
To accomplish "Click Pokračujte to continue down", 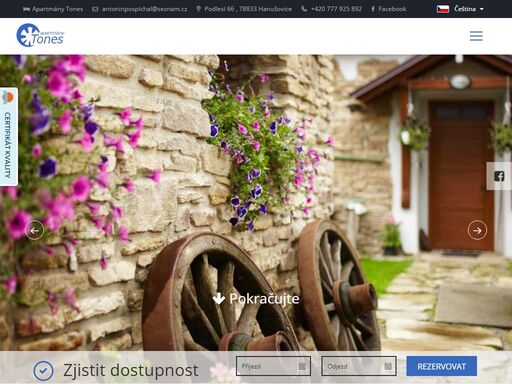I will 256,299.
